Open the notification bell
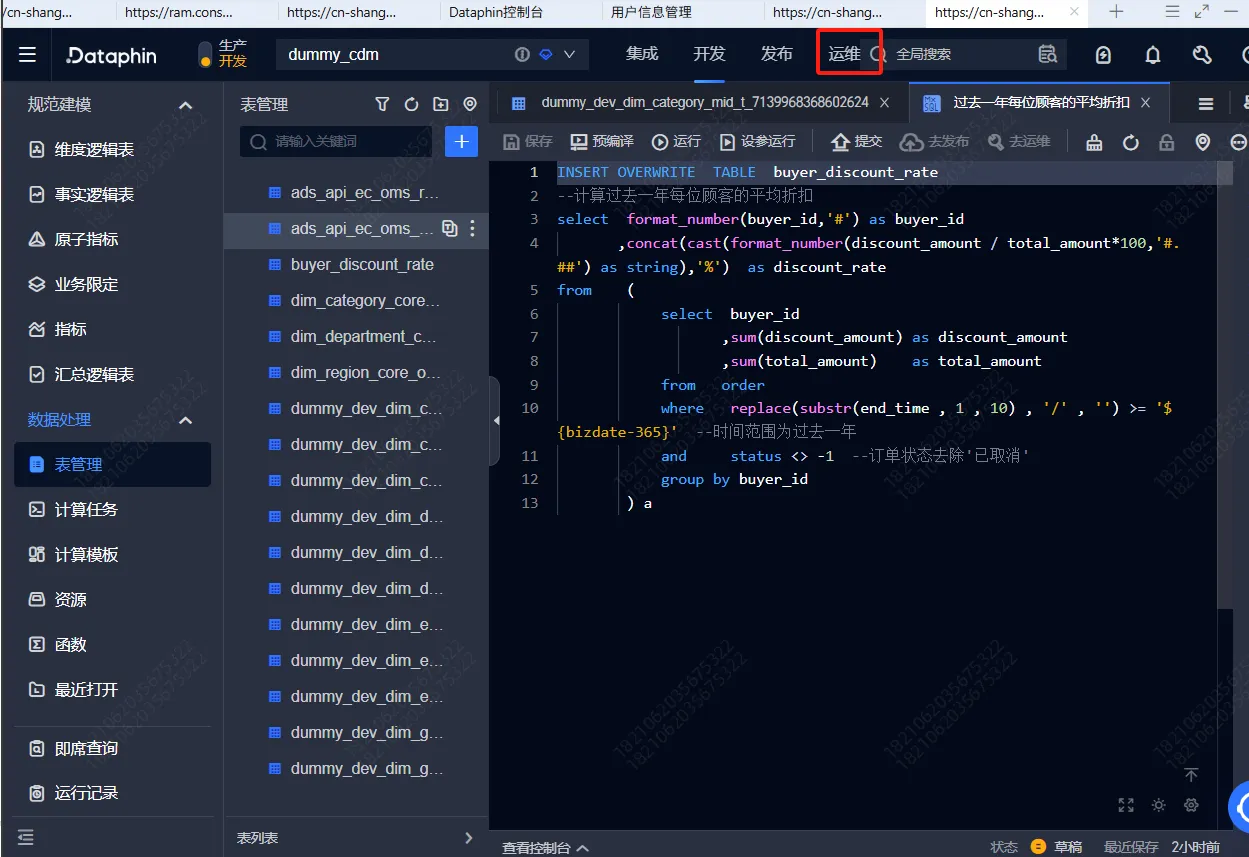1249x857 pixels. [1153, 55]
